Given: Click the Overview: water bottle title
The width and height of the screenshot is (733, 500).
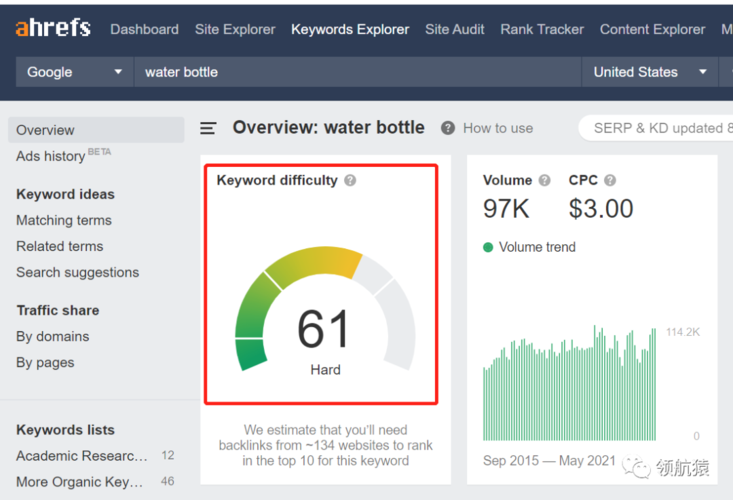Looking at the screenshot, I should [x=329, y=128].
